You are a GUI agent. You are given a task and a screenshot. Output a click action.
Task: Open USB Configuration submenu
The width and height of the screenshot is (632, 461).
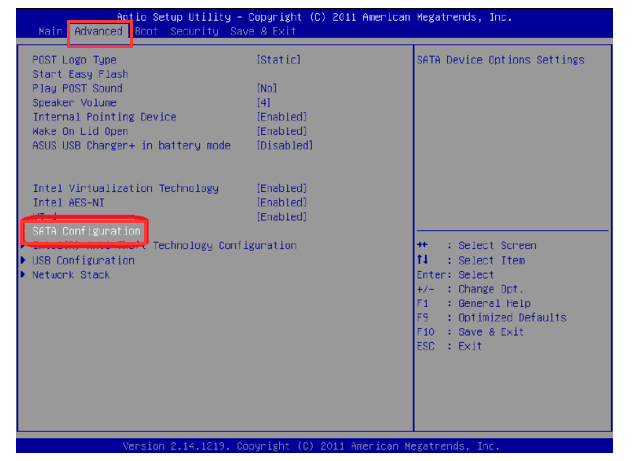click(83, 261)
